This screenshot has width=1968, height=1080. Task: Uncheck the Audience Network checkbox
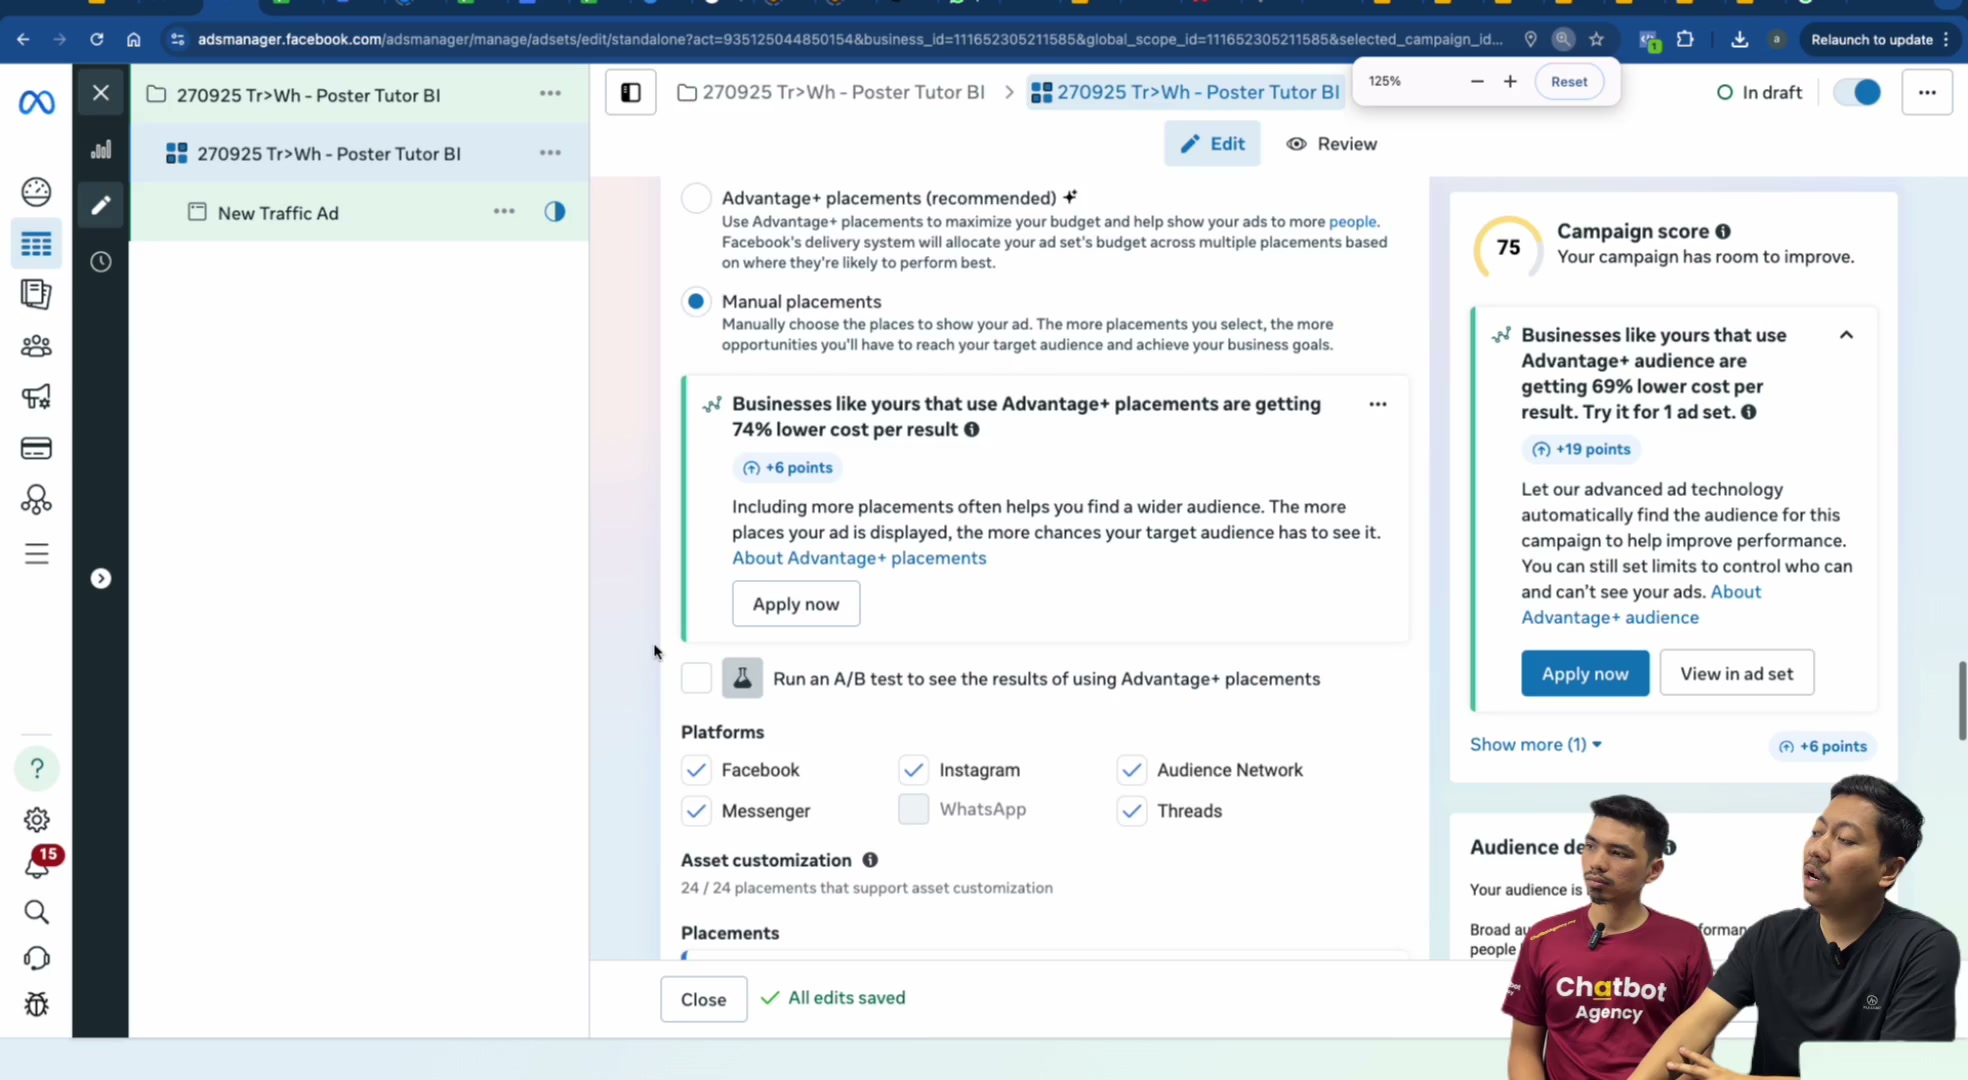(1131, 770)
